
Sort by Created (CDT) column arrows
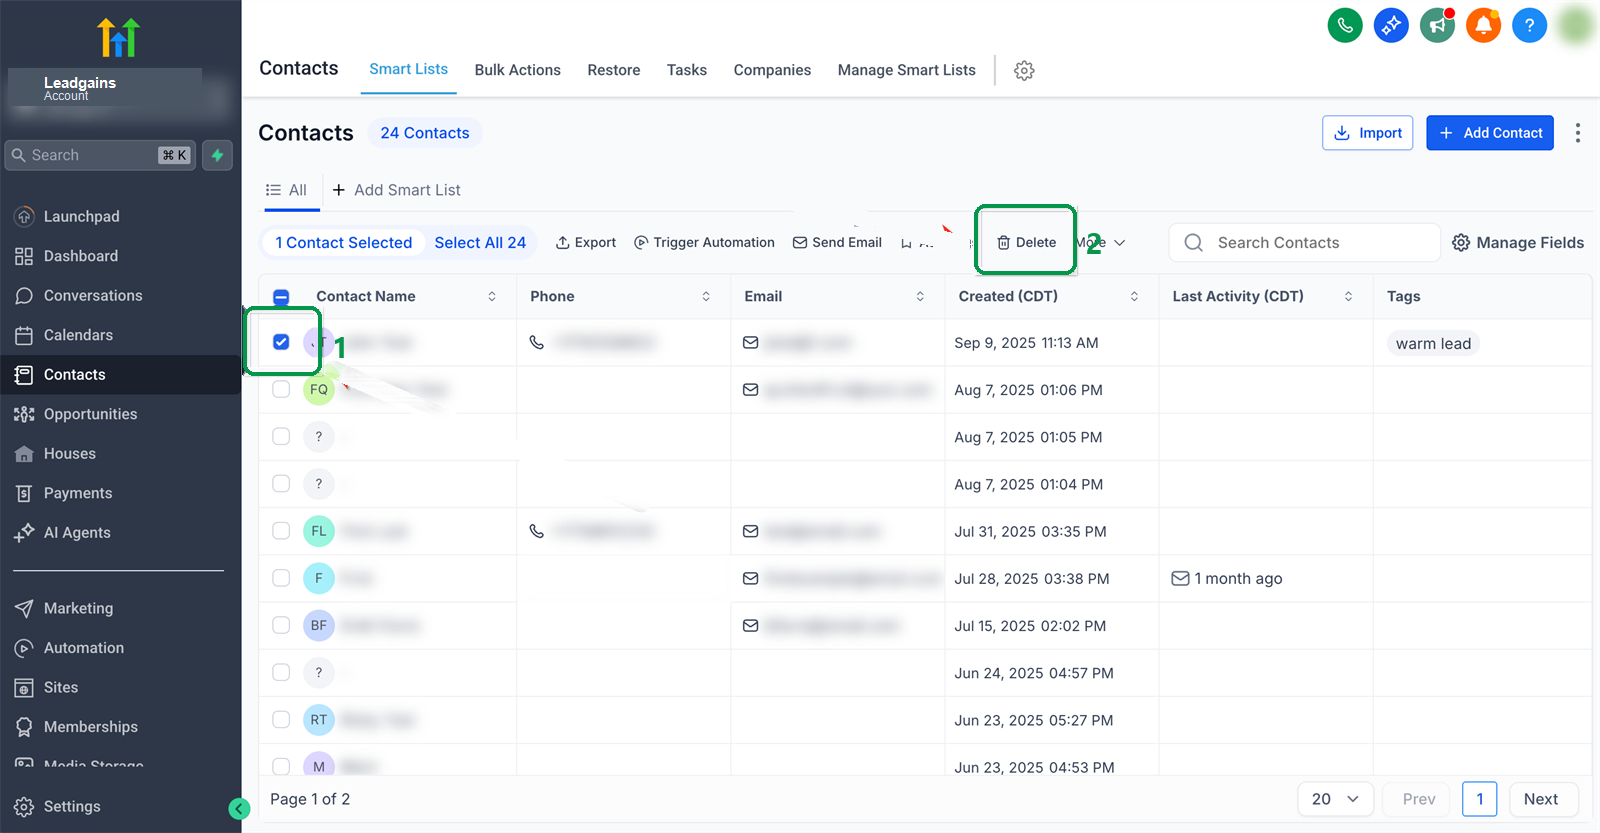[x=1134, y=297]
